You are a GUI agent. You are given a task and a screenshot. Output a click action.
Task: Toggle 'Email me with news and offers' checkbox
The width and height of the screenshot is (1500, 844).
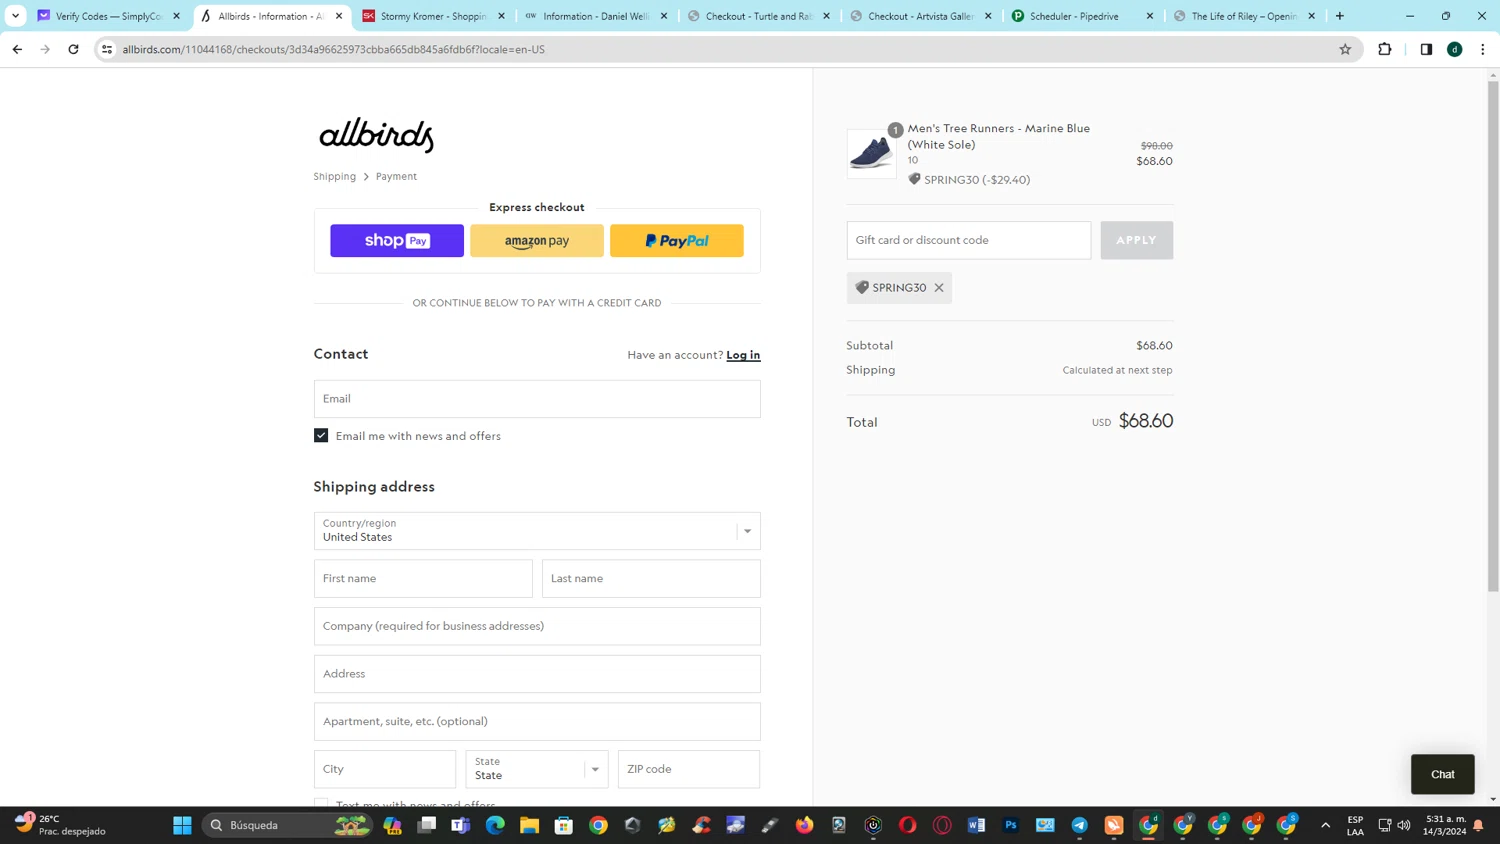point(321,436)
